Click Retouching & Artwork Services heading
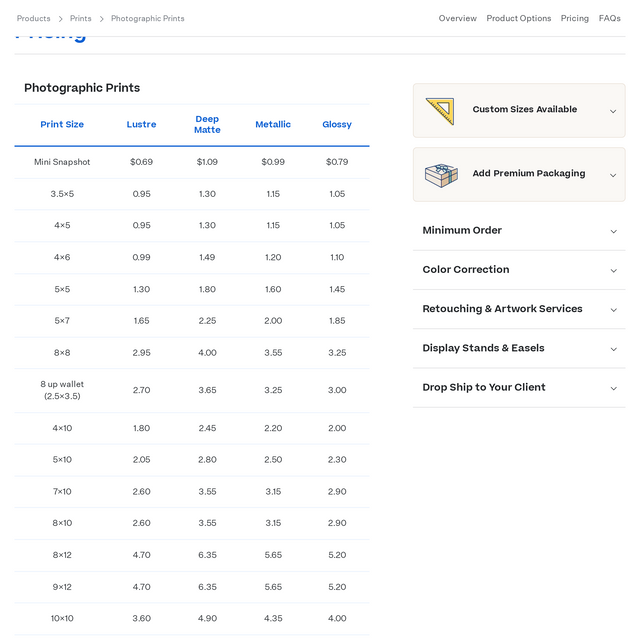 click(502, 309)
